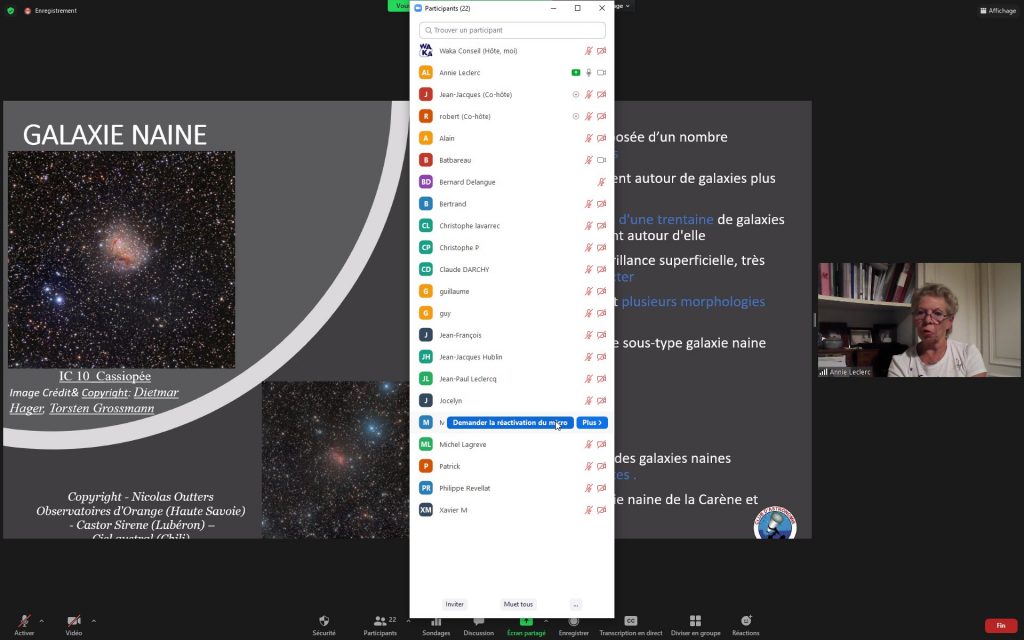Expand audio options arrow beside Activer
The height and width of the screenshot is (640, 1024).
click(x=41, y=620)
